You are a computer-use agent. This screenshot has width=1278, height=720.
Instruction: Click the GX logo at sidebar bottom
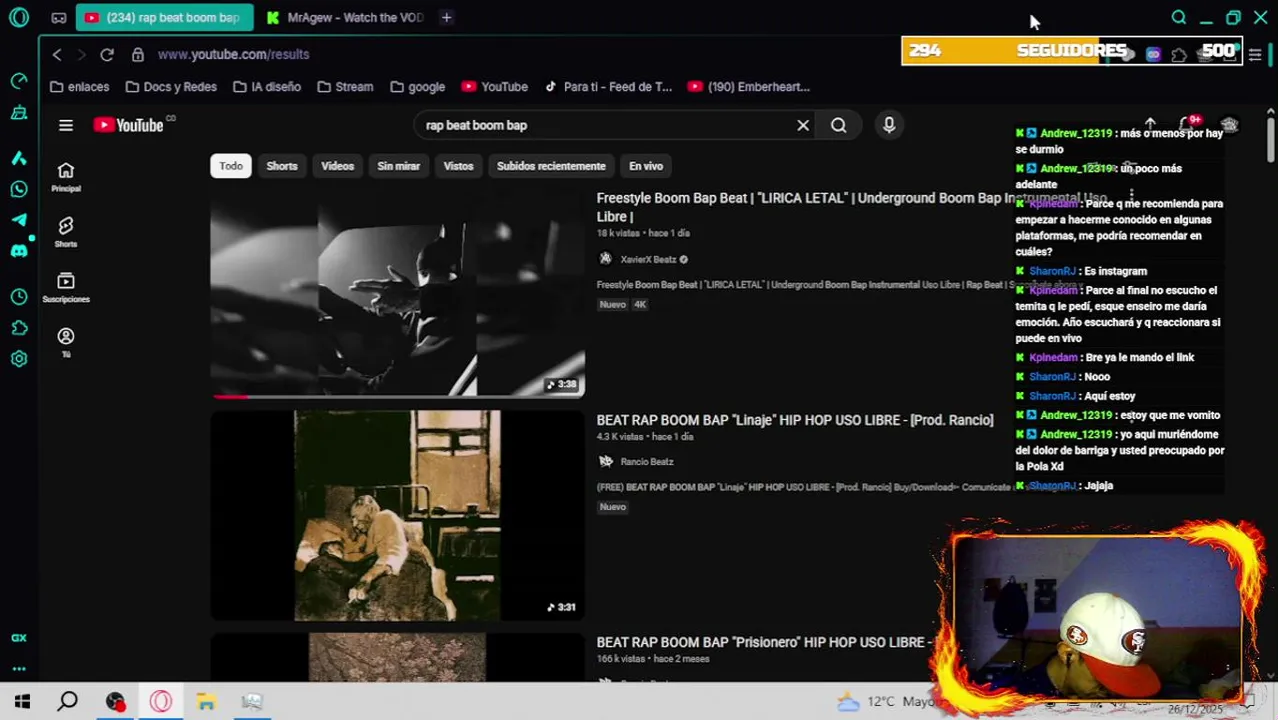point(19,638)
